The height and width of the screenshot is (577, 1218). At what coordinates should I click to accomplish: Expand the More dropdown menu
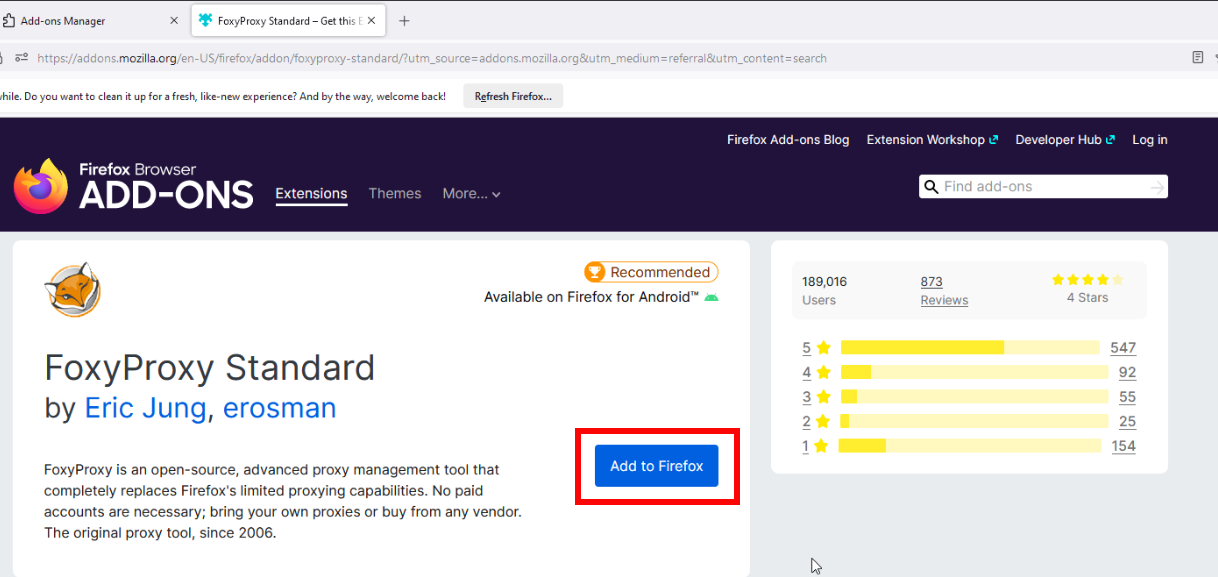click(x=472, y=194)
